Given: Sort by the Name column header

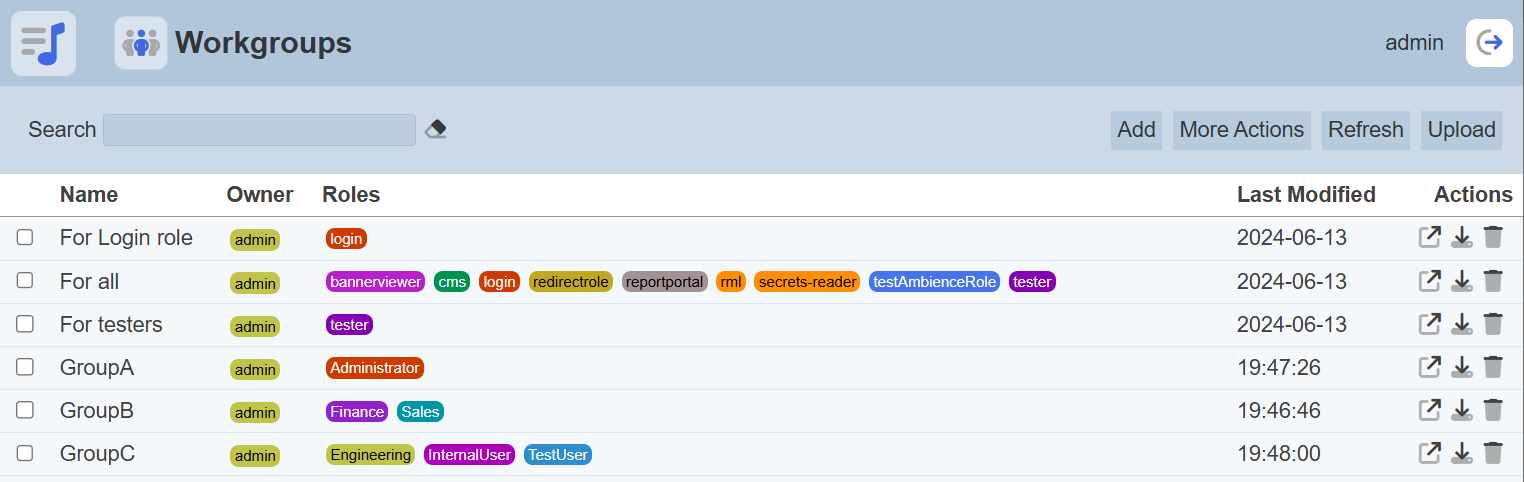Looking at the screenshot, I should [x=89, y=194].
